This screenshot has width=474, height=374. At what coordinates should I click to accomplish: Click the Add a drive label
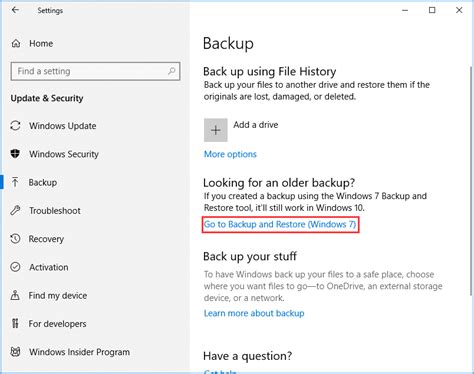256,125
